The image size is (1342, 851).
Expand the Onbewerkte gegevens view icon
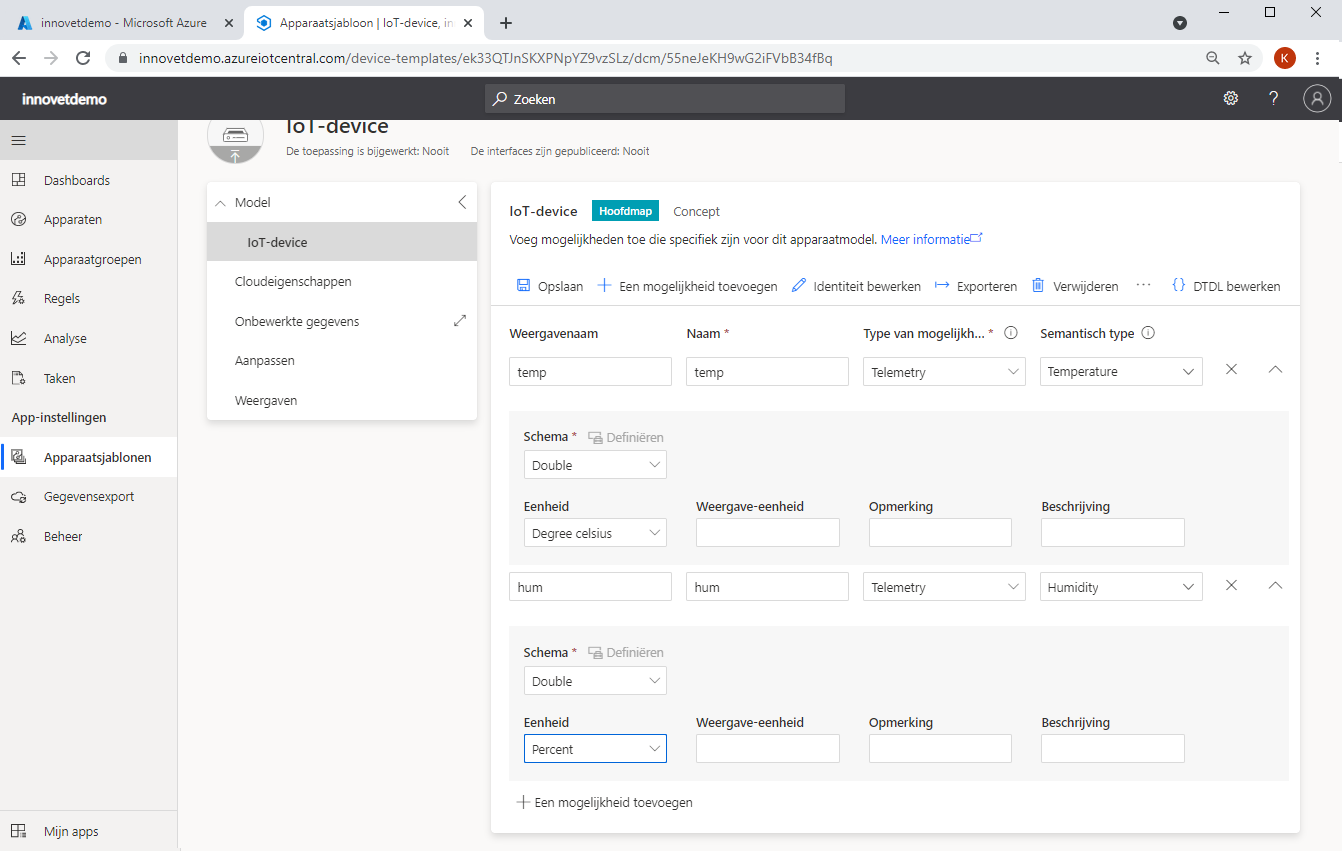(x=460, y=321)
